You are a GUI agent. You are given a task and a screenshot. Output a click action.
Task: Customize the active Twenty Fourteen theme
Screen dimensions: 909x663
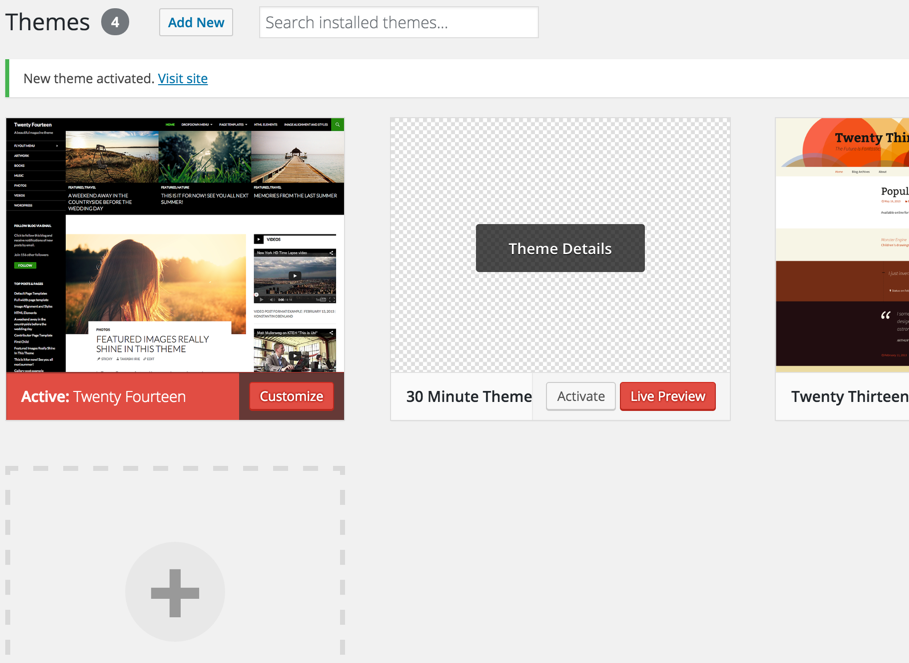(x=292, y=396)
